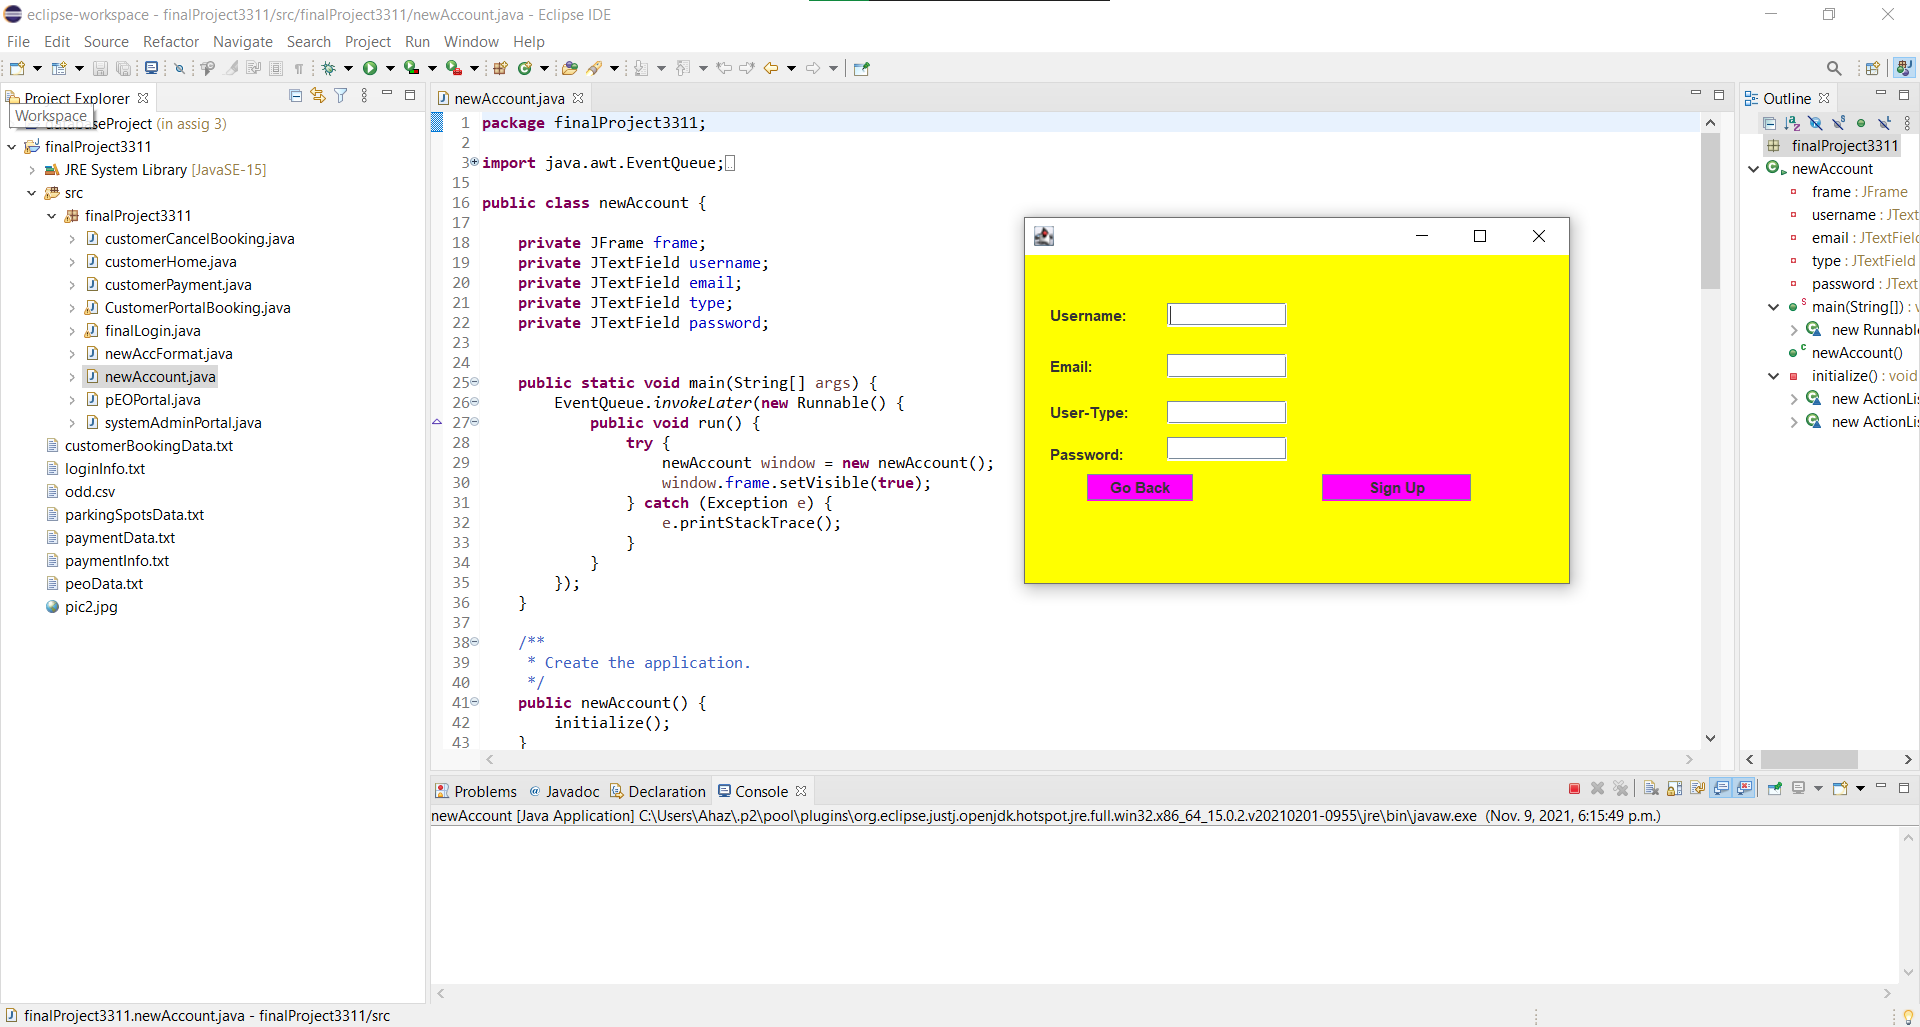Start debugging with the Debug toolbar icon
This screenshot has height=1027, width=1920.
click(x=330, y=67)
